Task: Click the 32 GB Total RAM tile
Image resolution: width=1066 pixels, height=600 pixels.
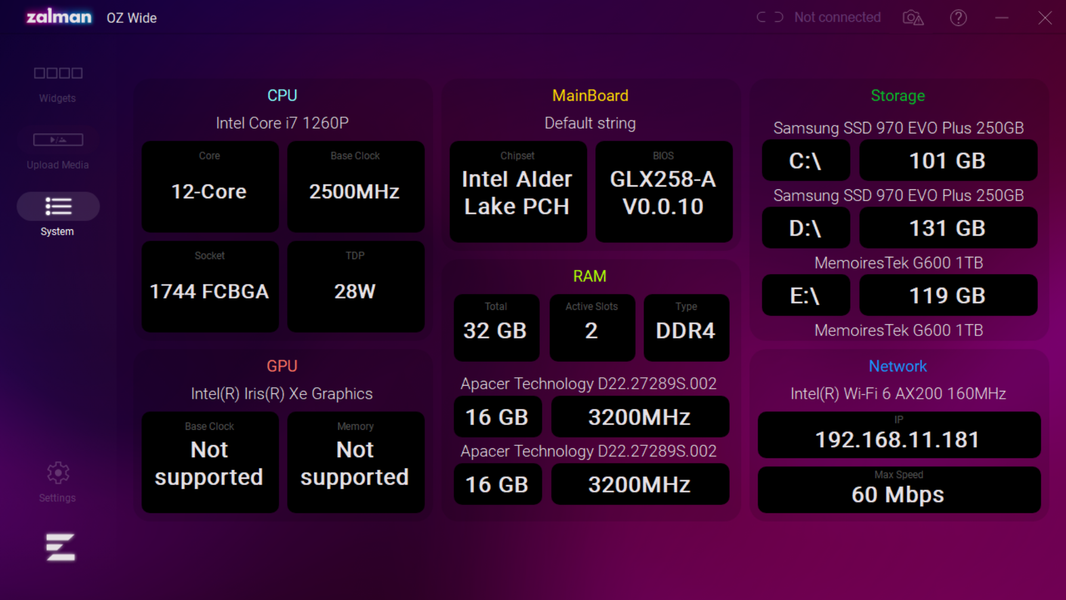Action: (x=496, y=328)
